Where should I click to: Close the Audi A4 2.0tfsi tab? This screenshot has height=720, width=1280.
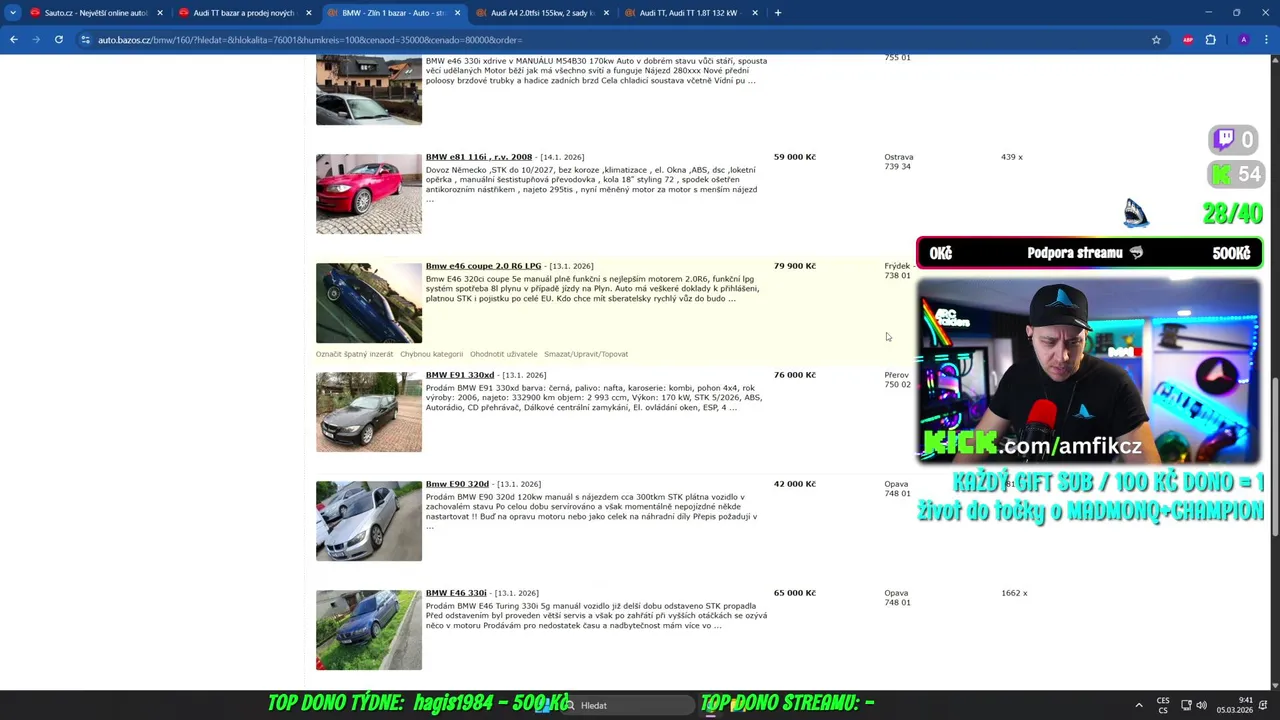coord(606,13)
